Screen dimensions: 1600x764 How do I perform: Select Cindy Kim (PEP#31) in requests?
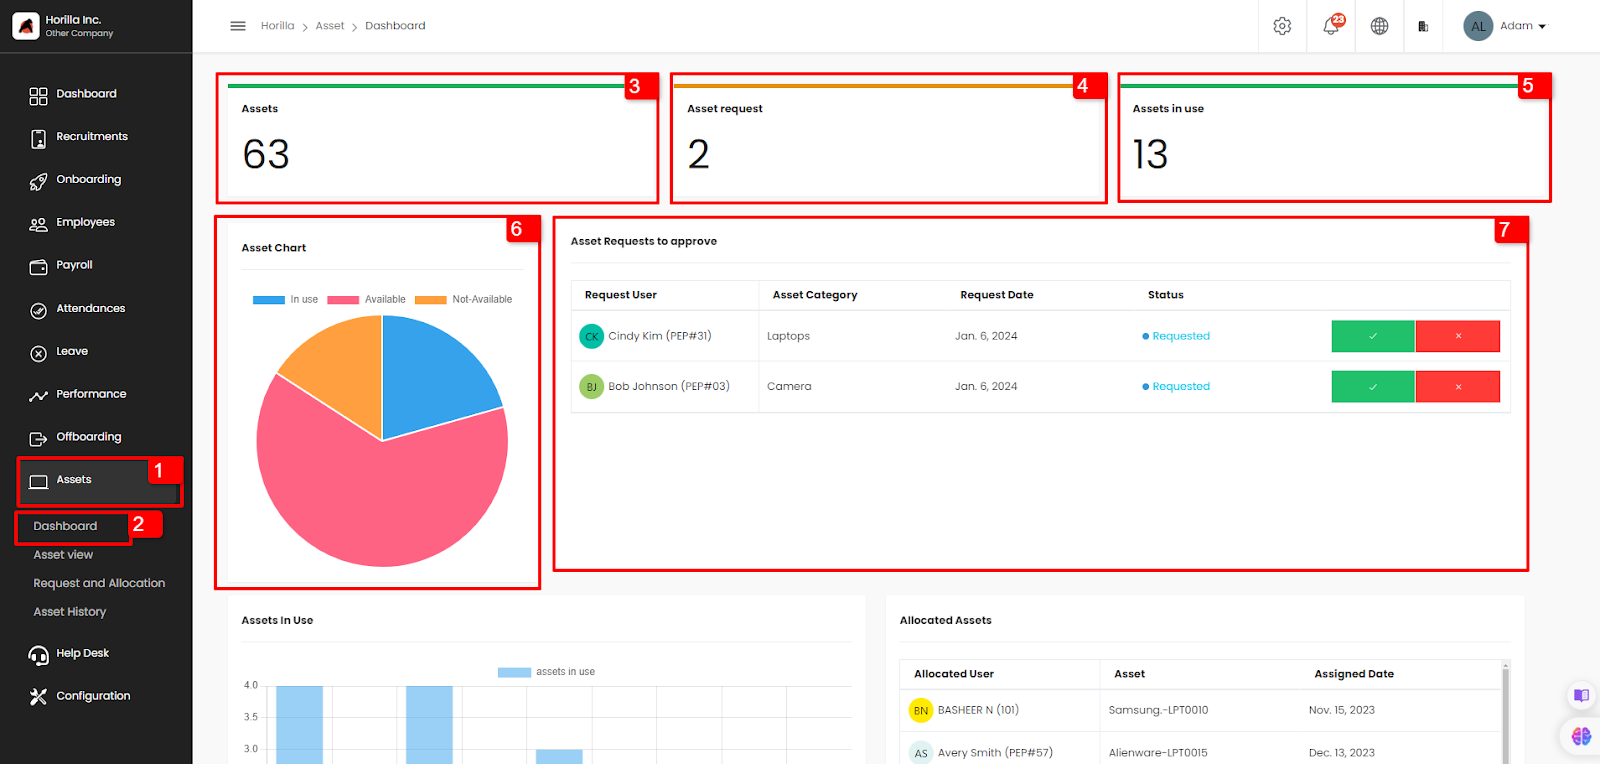(660, 337)
